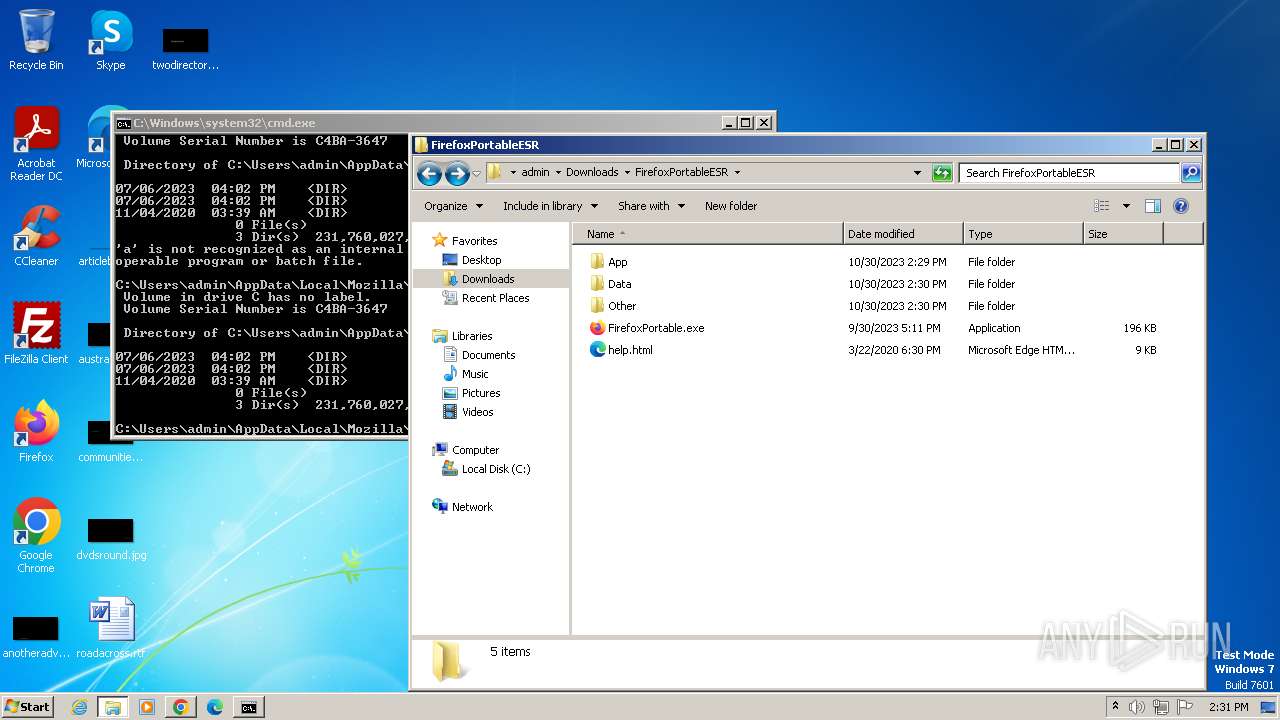This screenshot has width=1280, height=720.
Task: Go forward in the Explorer window
Action: 457,173
